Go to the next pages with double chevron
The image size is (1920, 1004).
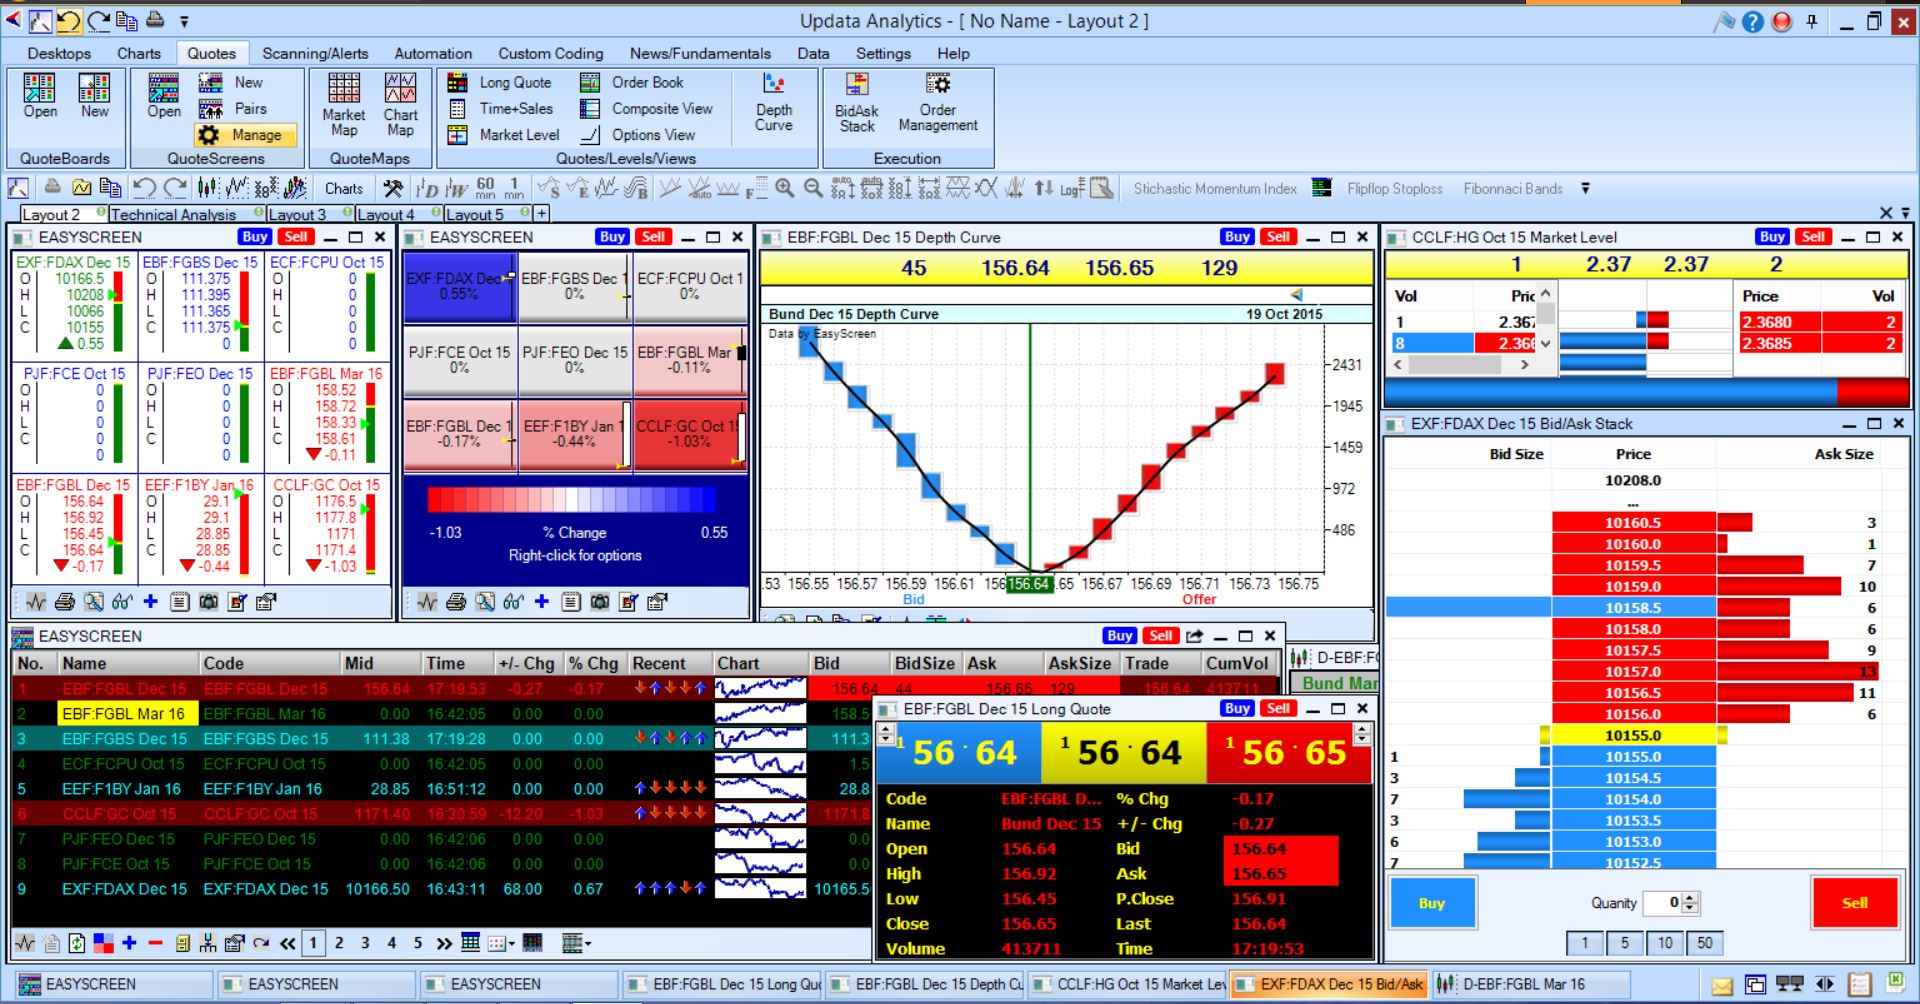tap(444, 943)
